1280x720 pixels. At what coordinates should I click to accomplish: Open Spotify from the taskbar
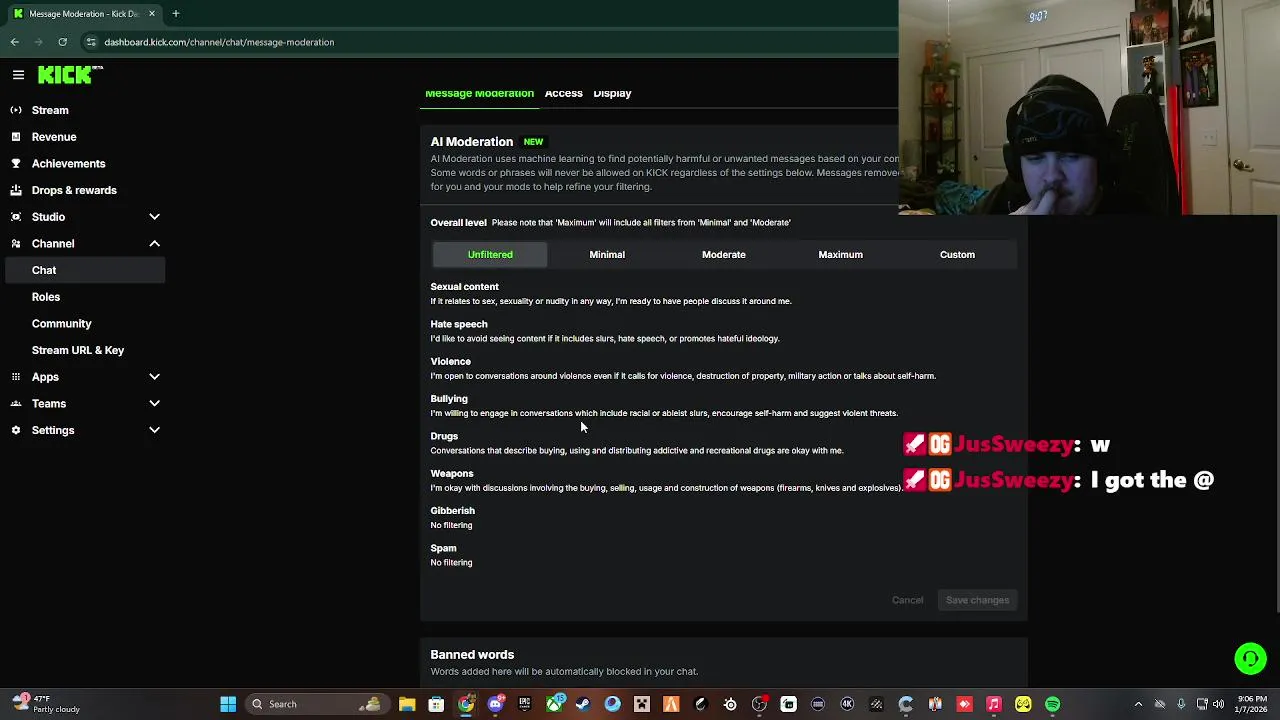[1052, 704]
